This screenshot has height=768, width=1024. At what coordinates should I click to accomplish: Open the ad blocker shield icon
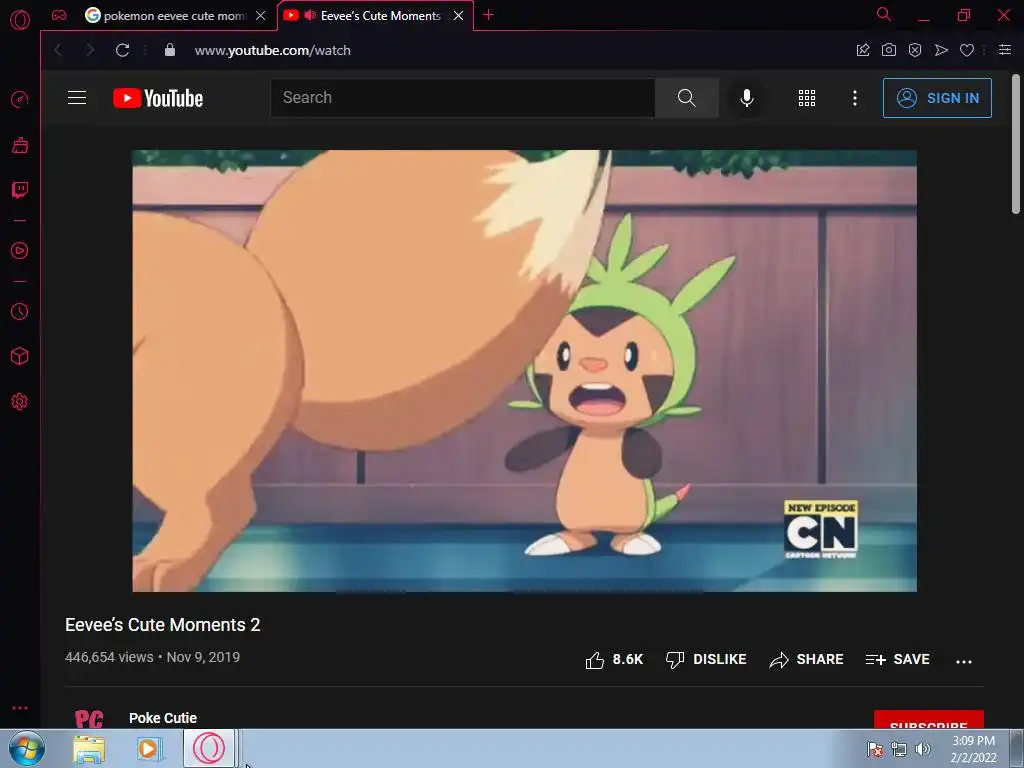coord(915,50)
